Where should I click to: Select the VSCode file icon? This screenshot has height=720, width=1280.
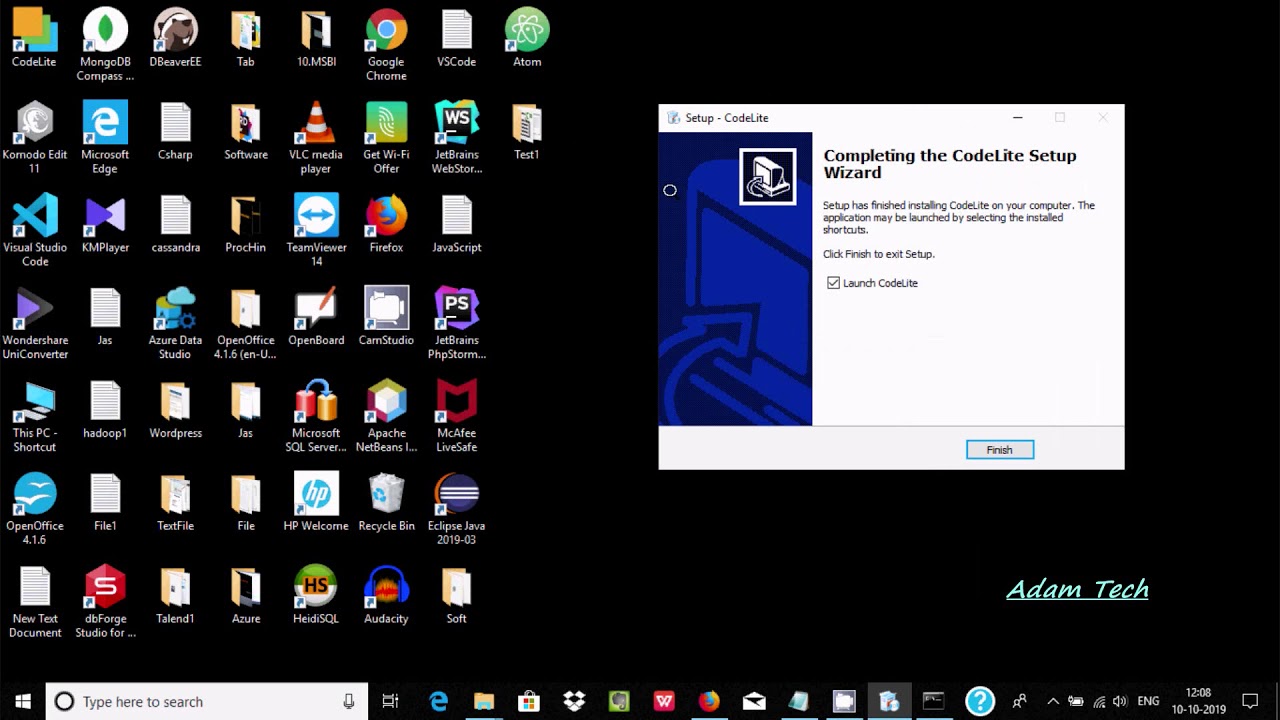(x=457, y=38)
